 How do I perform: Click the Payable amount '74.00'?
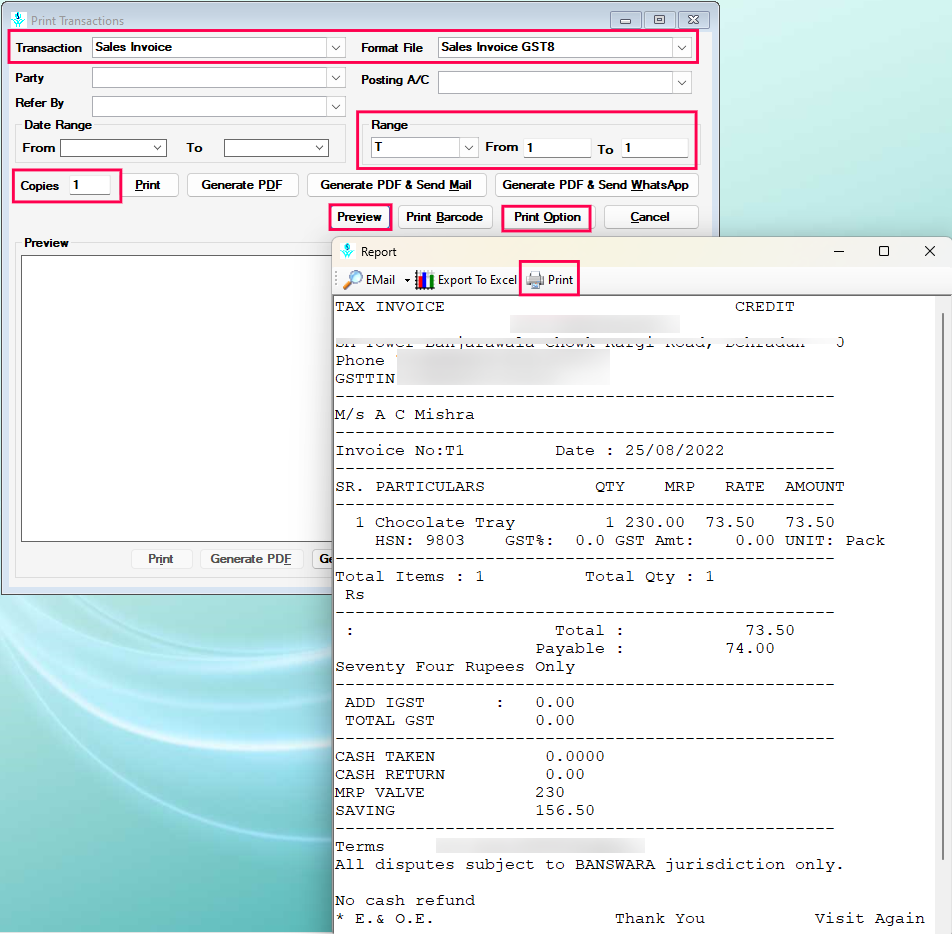click(750, 649)
